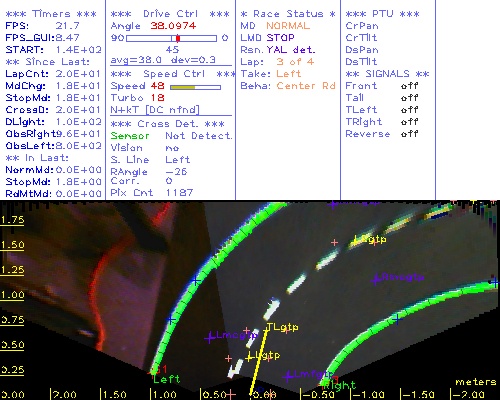Select the Drive Ctrl panel header
The height and width of the screenshot is (400, 500).
(170, 14)
